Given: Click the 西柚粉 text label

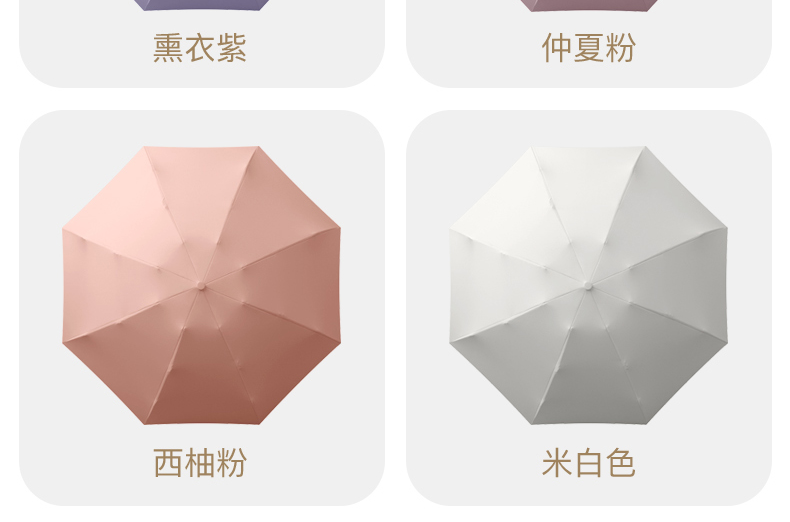Looking at the screenshot, I should [x=200, y=463].
